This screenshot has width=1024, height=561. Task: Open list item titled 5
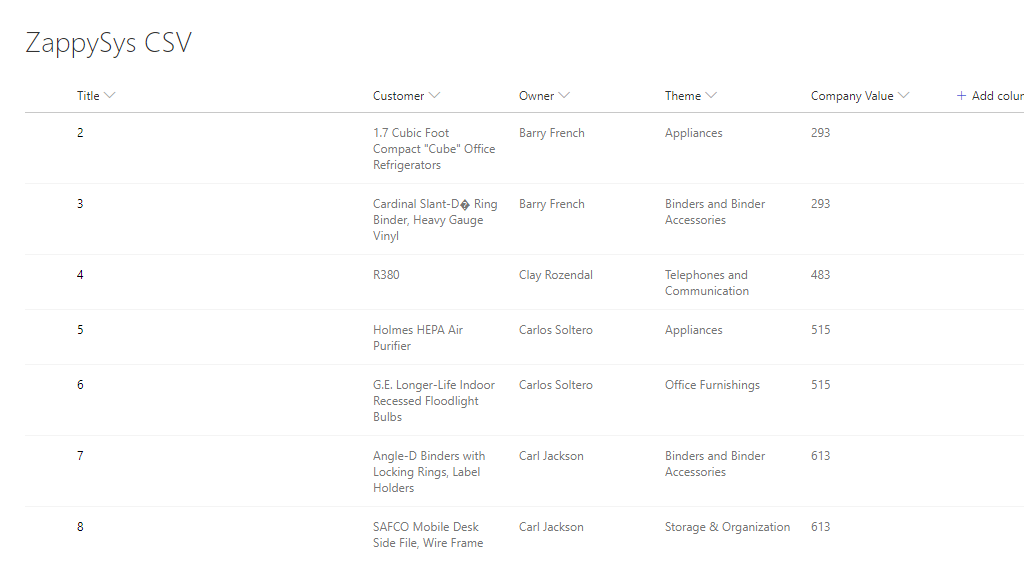coord(81,330)
